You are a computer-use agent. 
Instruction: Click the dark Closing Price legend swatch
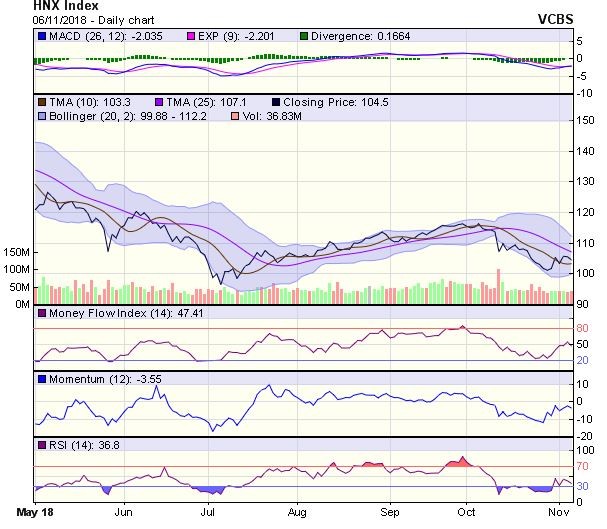click(274, 103)
